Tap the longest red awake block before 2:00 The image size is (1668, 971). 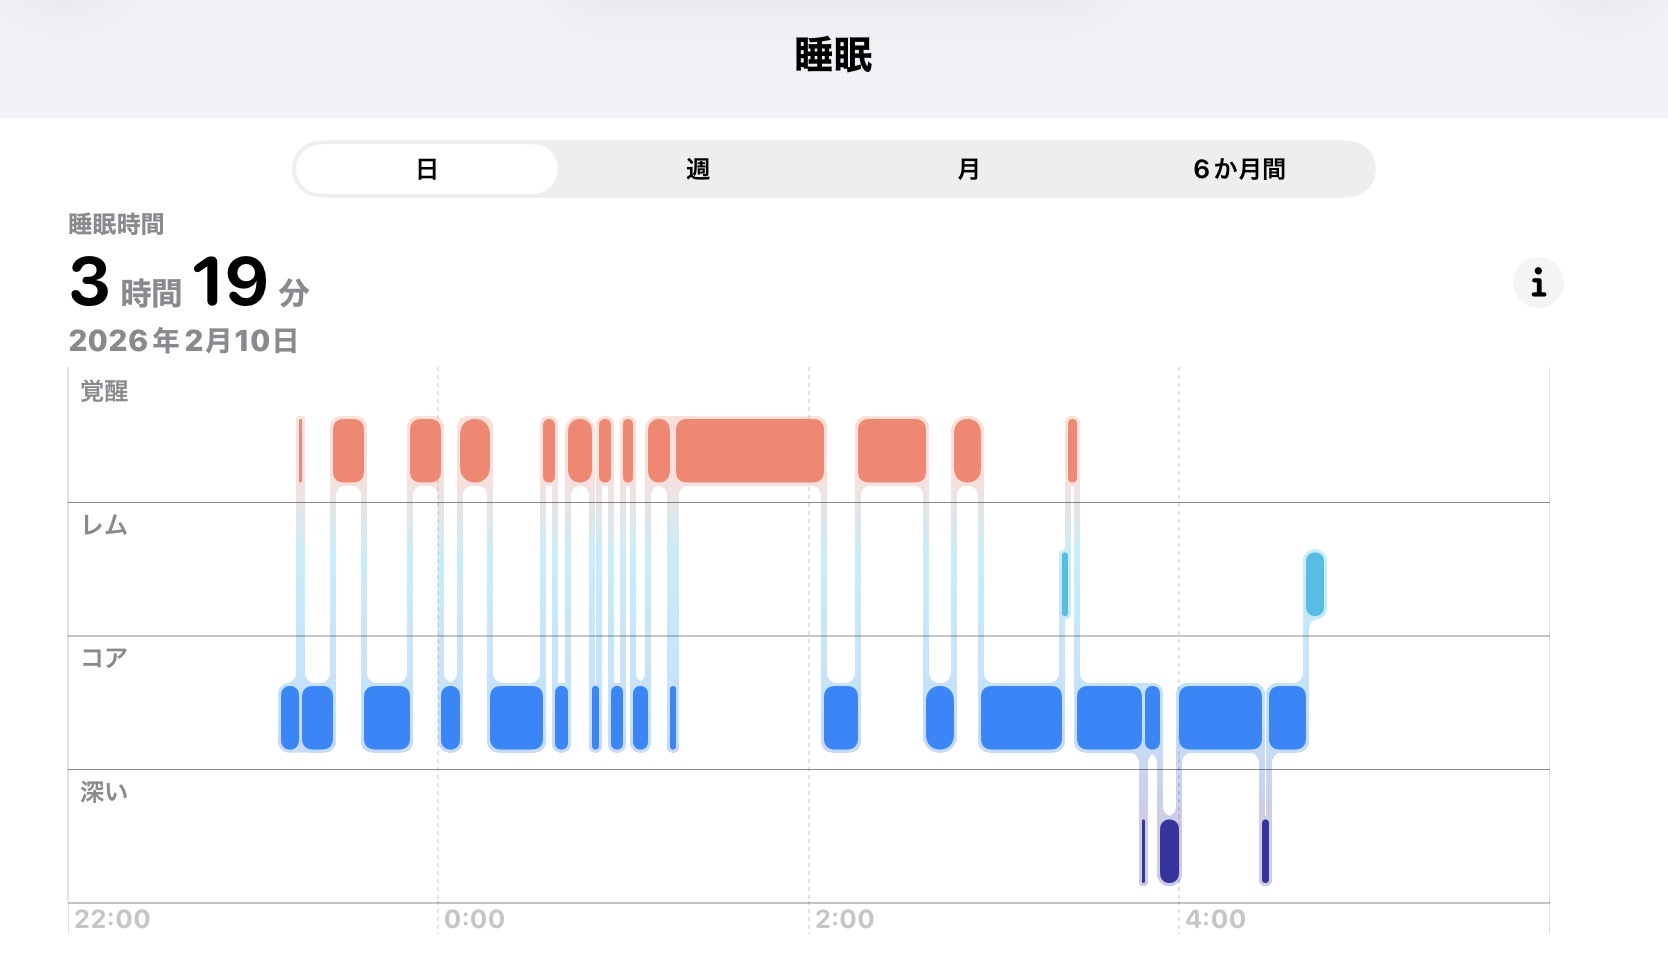749,451
